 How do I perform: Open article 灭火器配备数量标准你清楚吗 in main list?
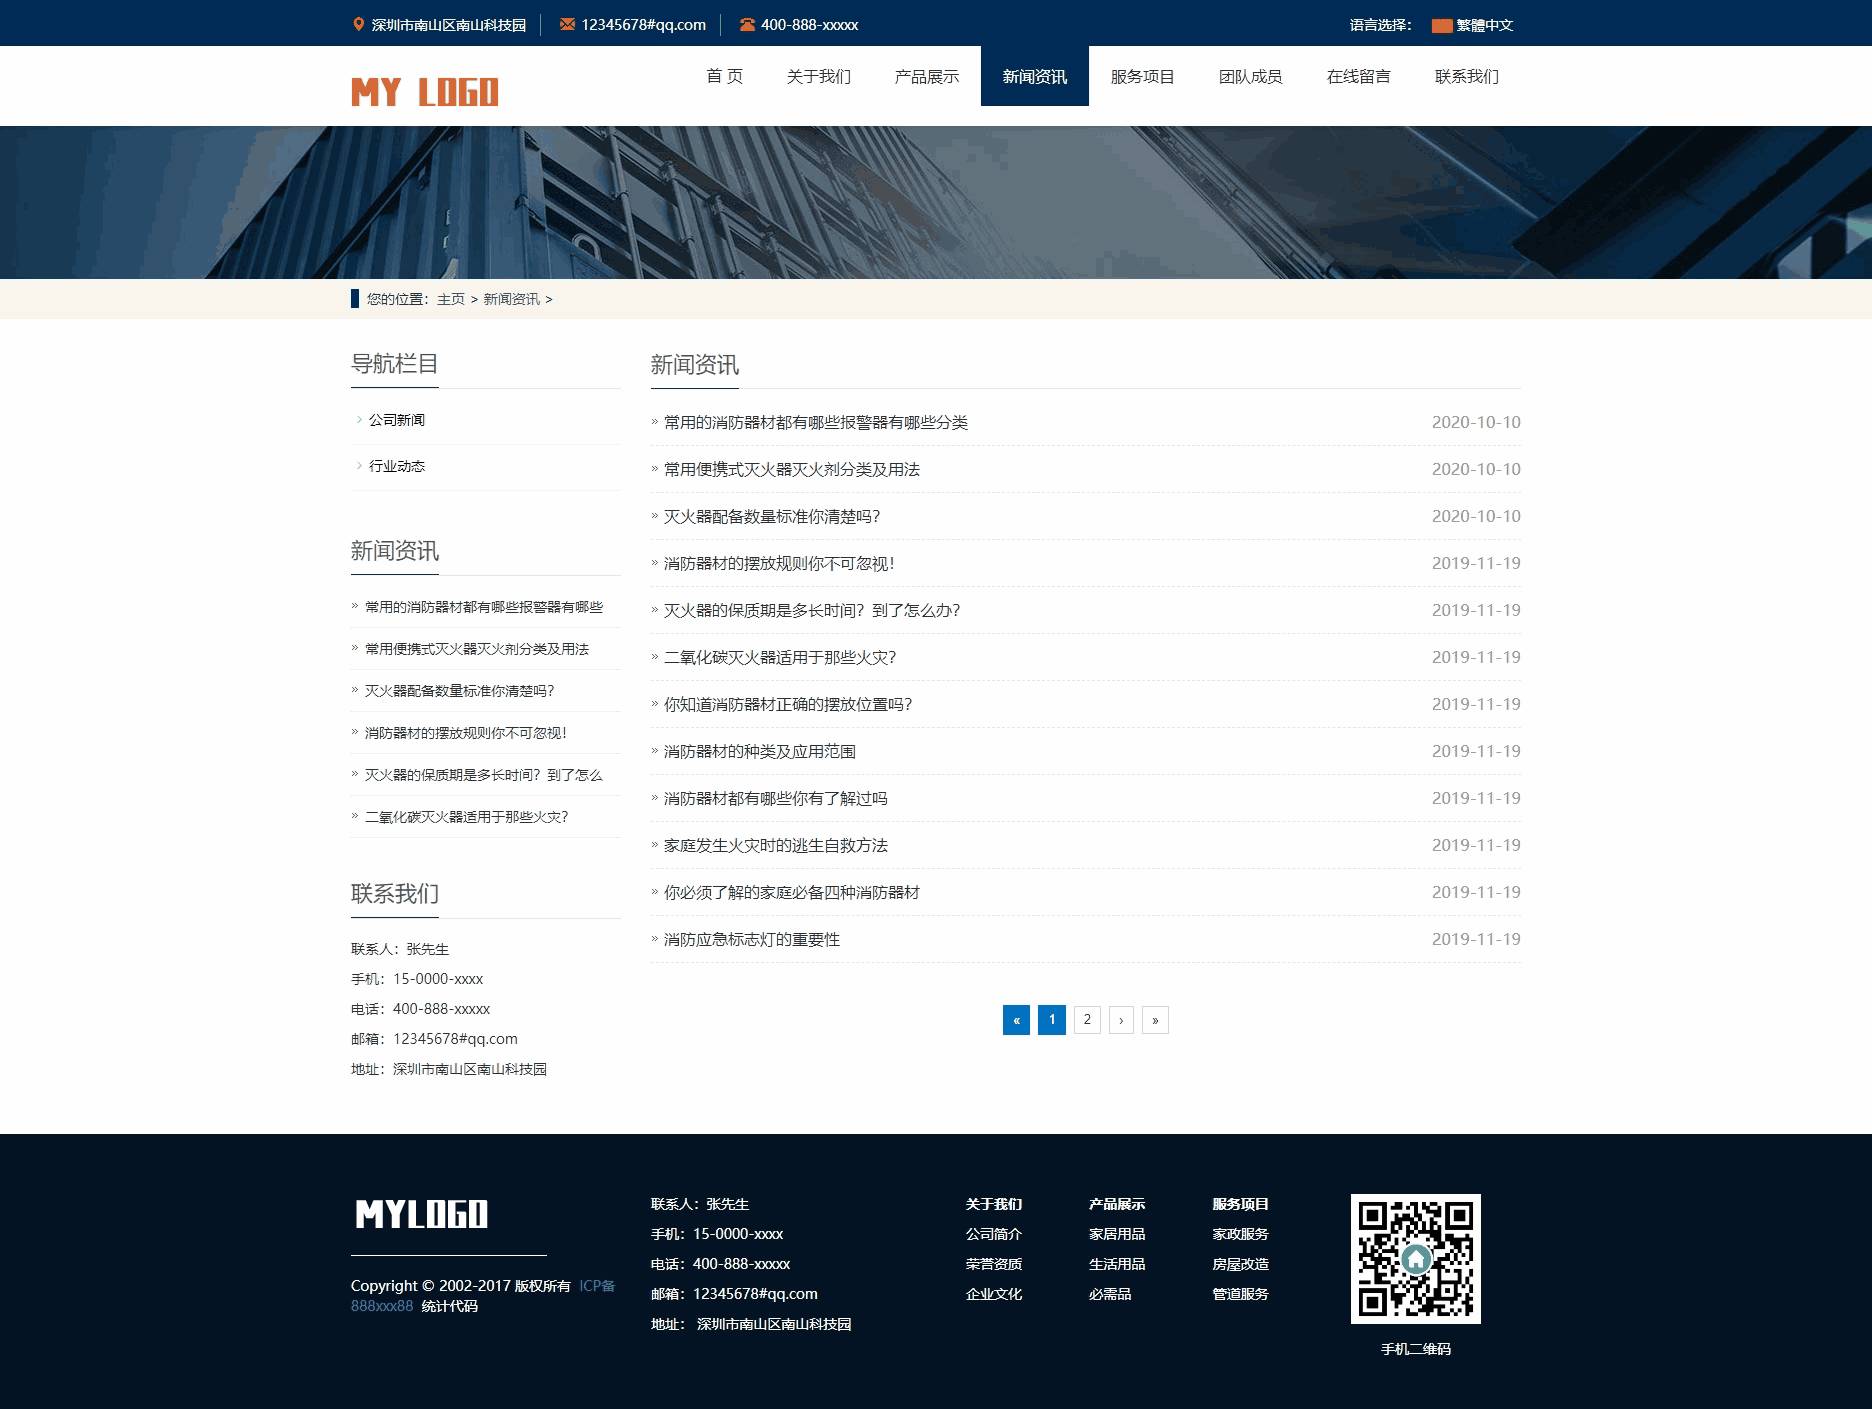point(771,517)
